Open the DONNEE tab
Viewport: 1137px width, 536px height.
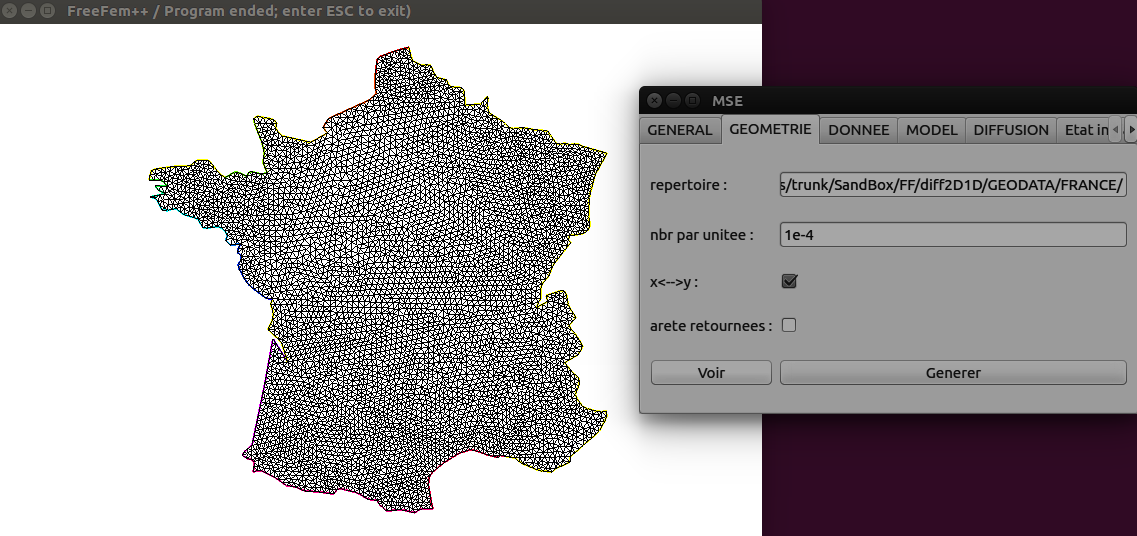coord(858,130)
